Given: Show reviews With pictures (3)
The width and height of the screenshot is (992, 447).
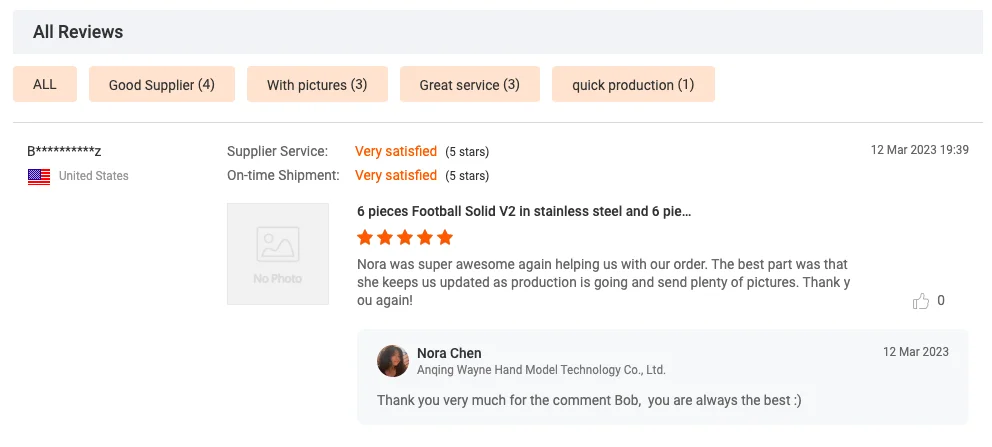Looking at the screenshot, I should tap(316, 85).
